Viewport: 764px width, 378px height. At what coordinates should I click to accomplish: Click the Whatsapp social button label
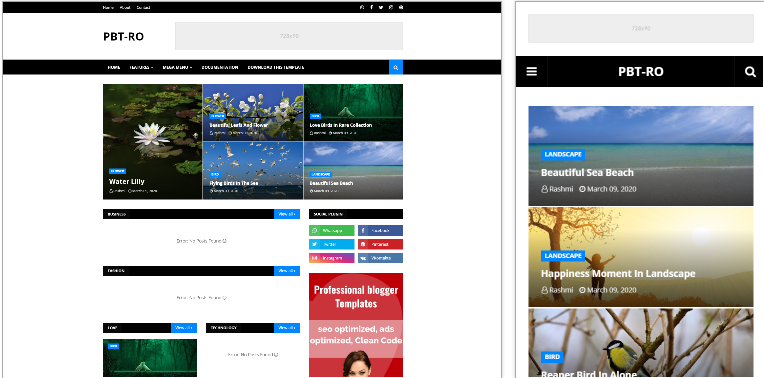pyautogui.click(x=332, y=230)
